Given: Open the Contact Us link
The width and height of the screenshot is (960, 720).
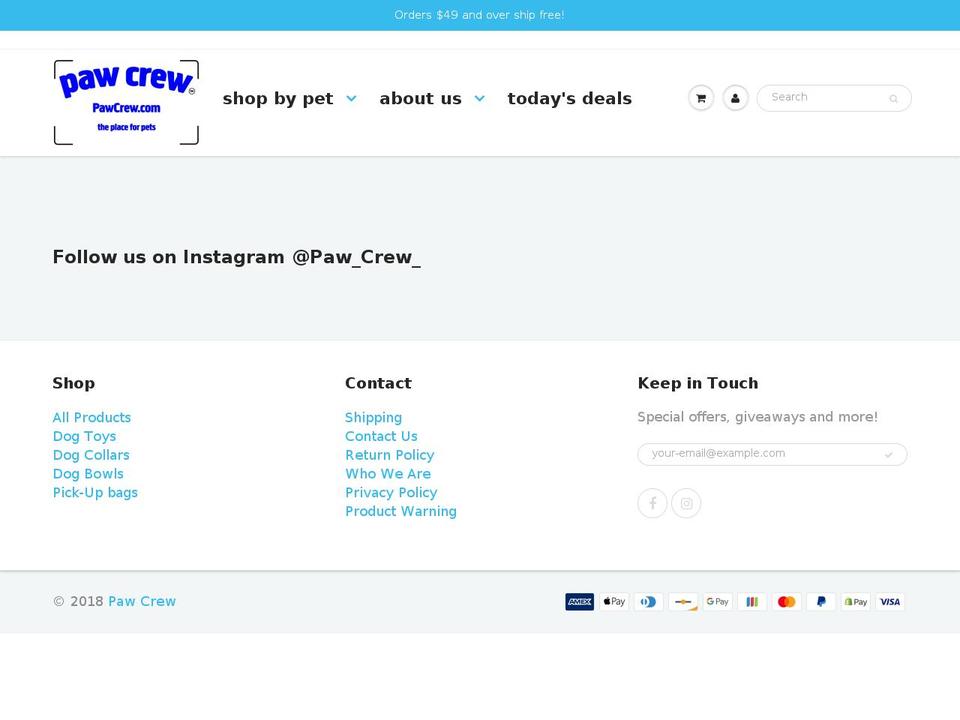Looking at the screenshot, I should coord(381,437).
